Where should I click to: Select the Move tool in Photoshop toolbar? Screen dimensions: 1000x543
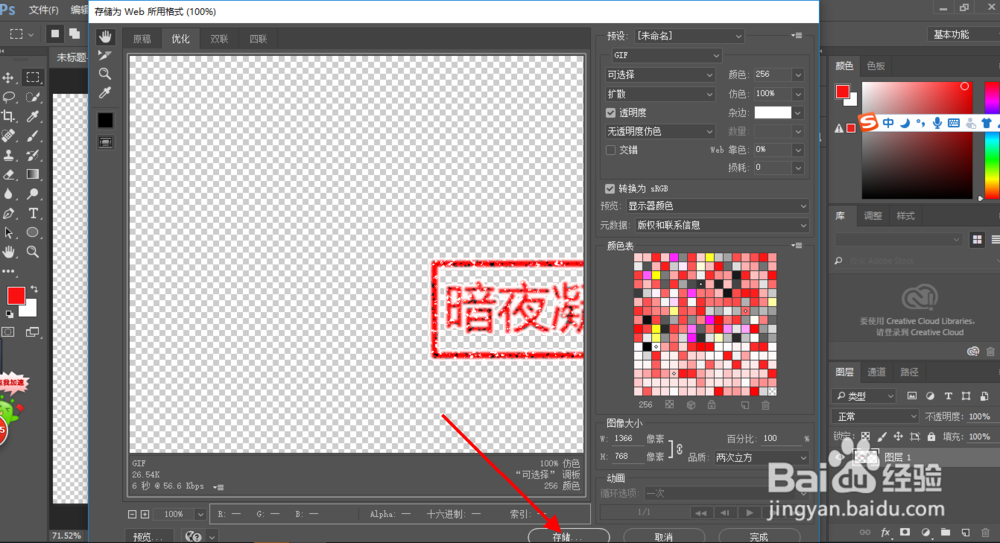9,78
